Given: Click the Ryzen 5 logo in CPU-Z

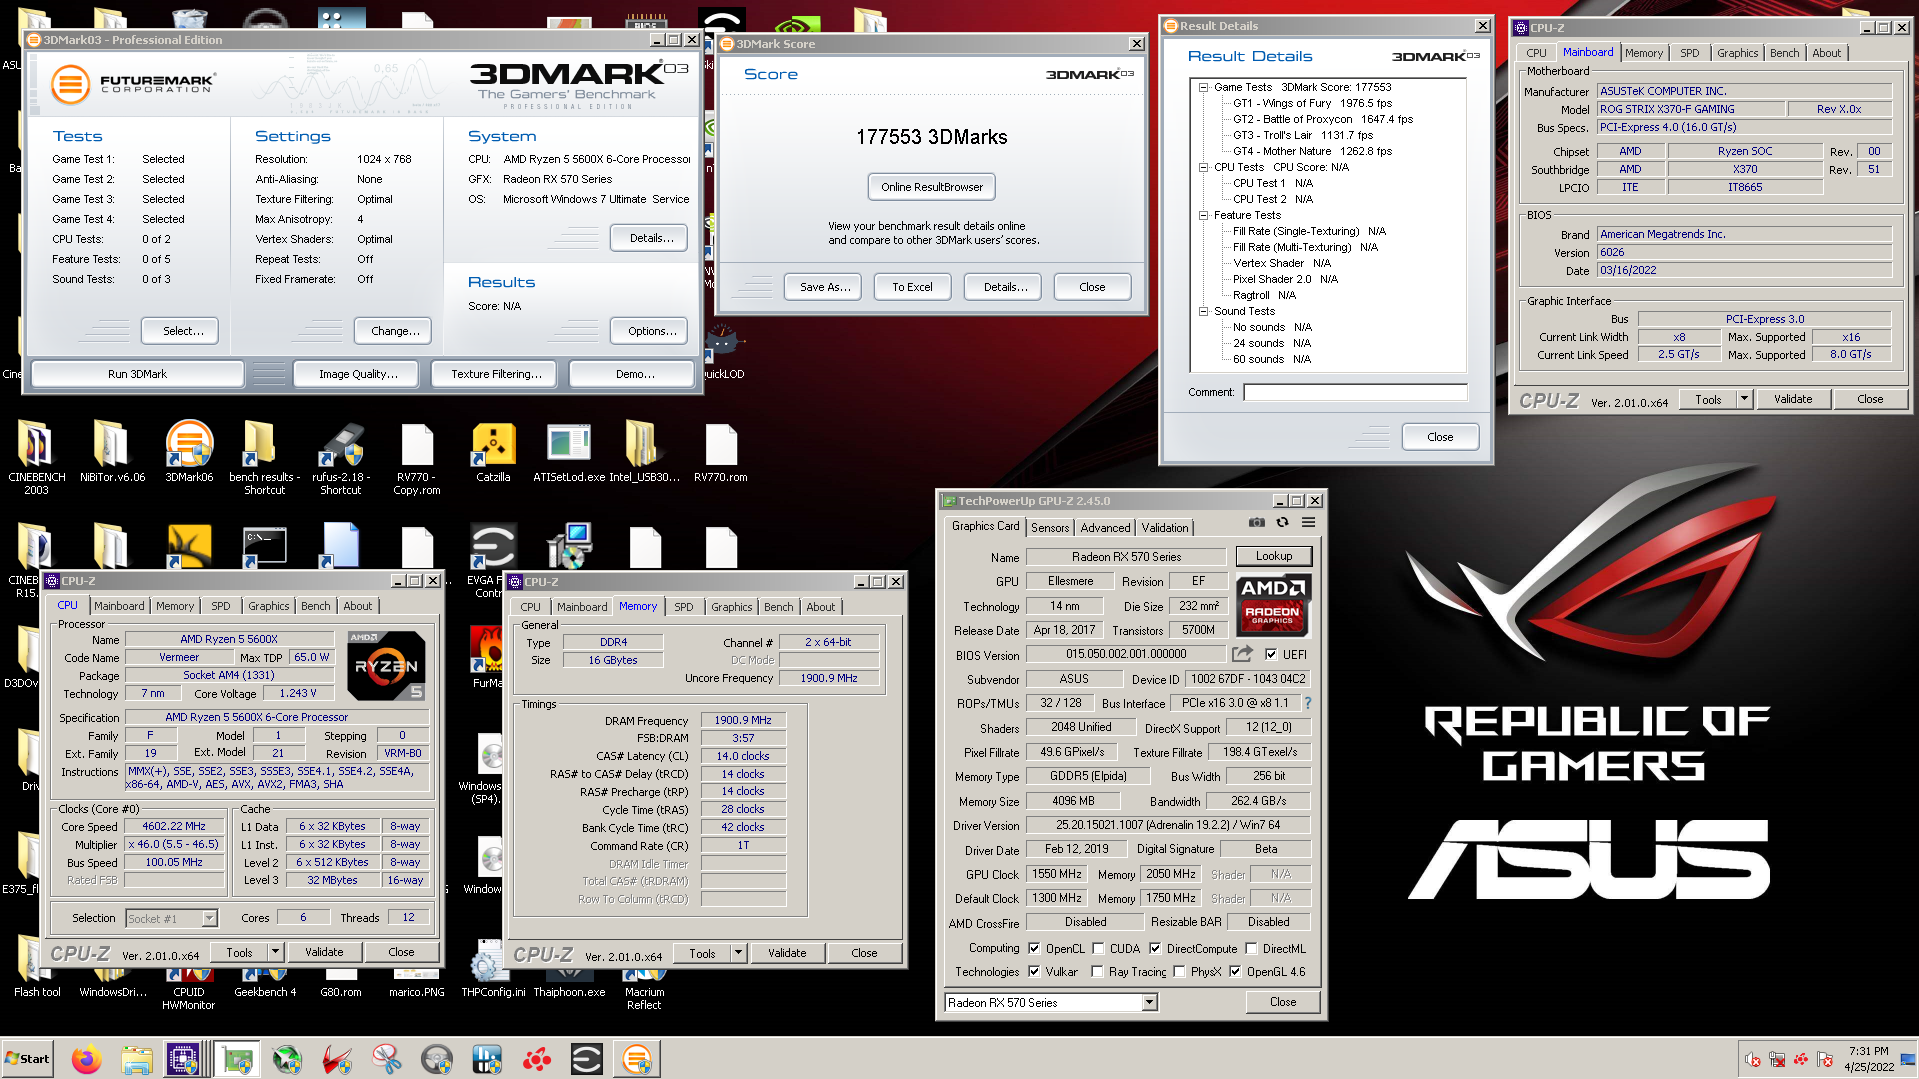Looking at the screenshot, I should 386,666.
